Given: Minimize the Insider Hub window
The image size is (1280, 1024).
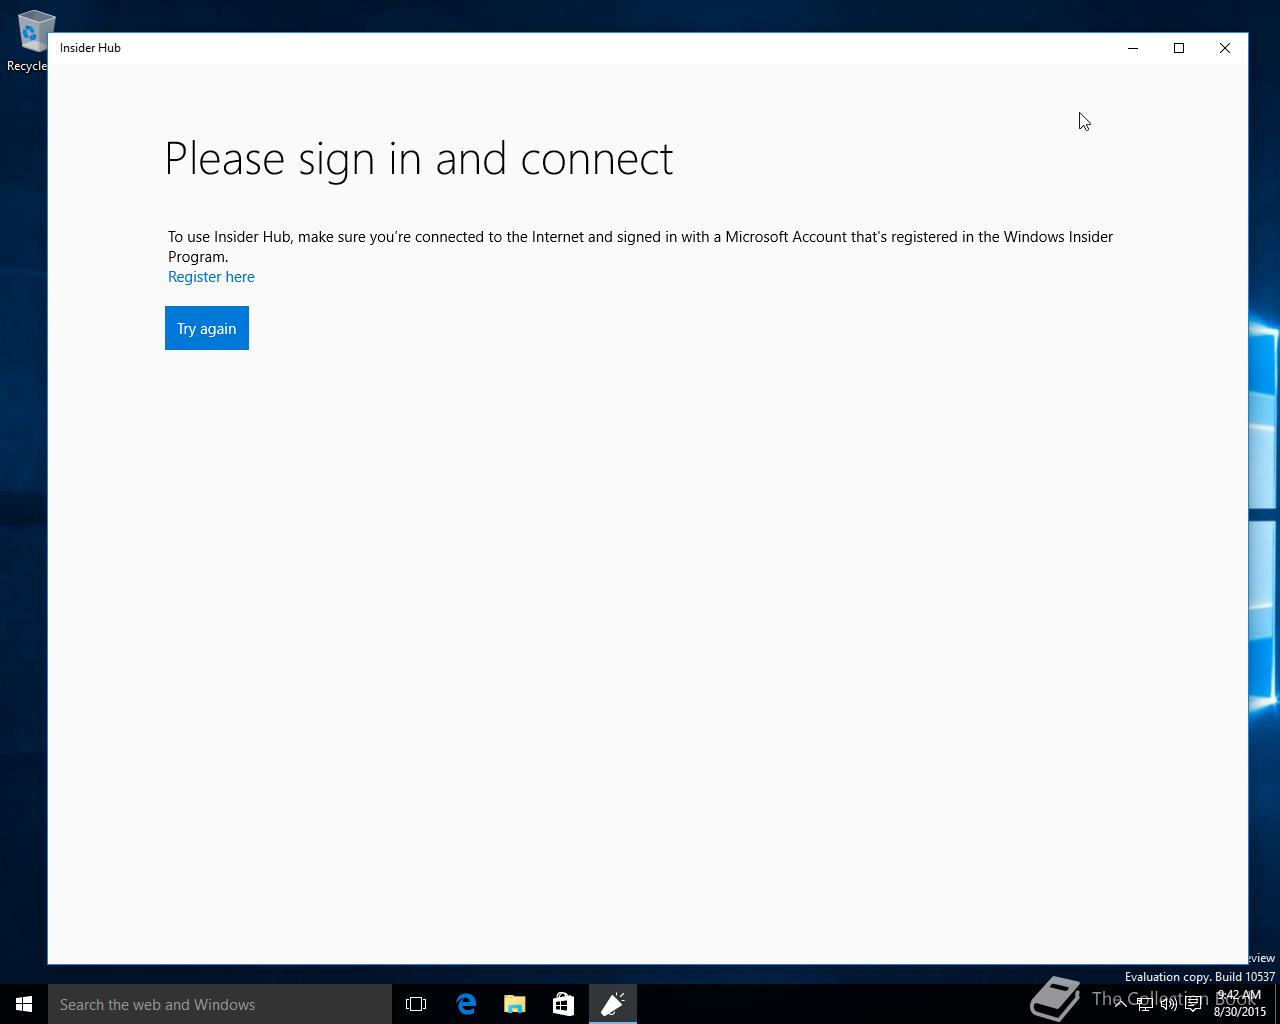Looking at the screenshot, I should [x=1133, y=48].
